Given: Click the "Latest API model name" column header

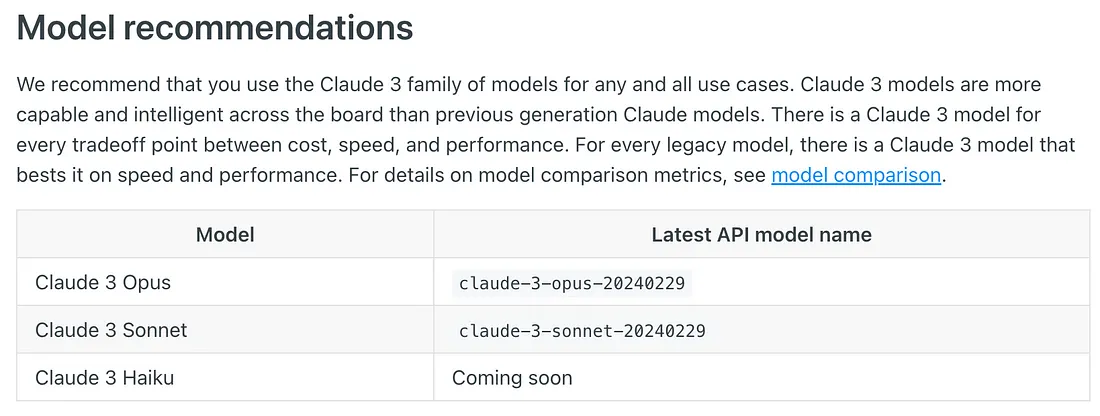Looking at the screenshot, I should pyautogui.click(x=761, y=235).
